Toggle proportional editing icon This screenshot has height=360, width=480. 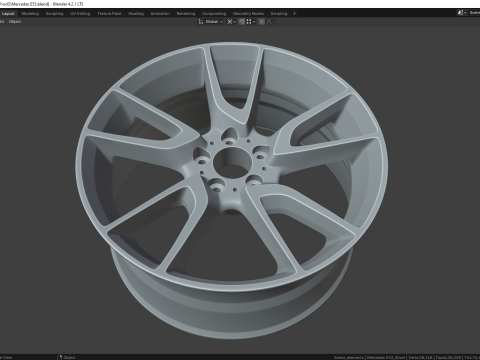(262, 22)
